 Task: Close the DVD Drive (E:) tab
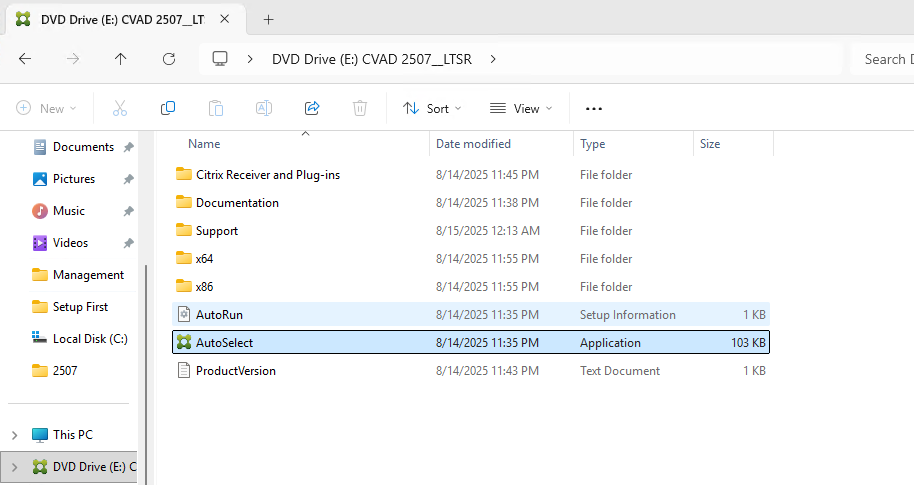pyautogui.click(x=224, y=19)
